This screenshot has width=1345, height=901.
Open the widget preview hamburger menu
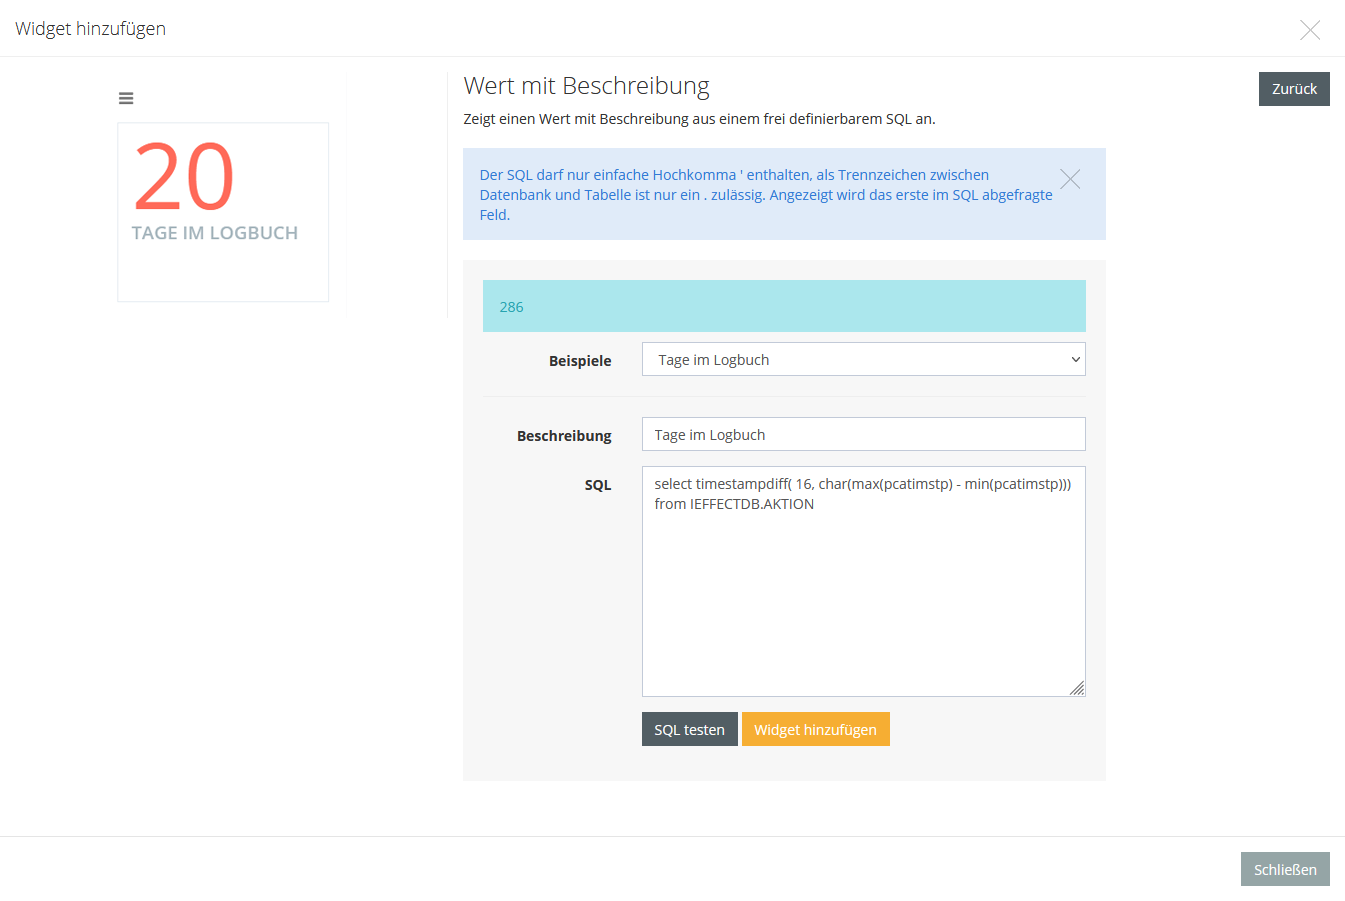click(x=126, y=98)
